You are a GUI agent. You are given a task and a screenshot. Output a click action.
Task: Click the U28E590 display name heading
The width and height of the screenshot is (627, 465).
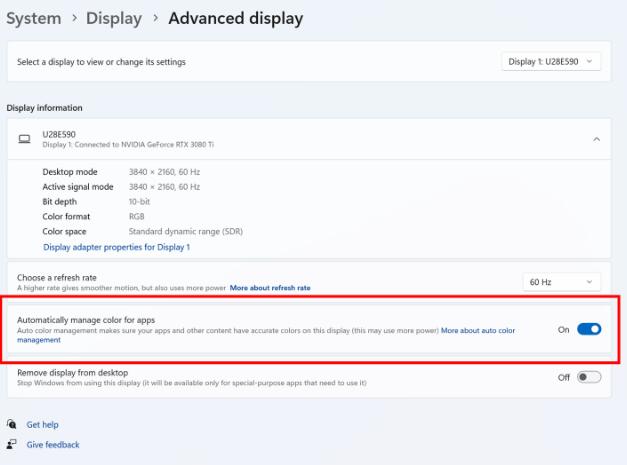[59, 134]
